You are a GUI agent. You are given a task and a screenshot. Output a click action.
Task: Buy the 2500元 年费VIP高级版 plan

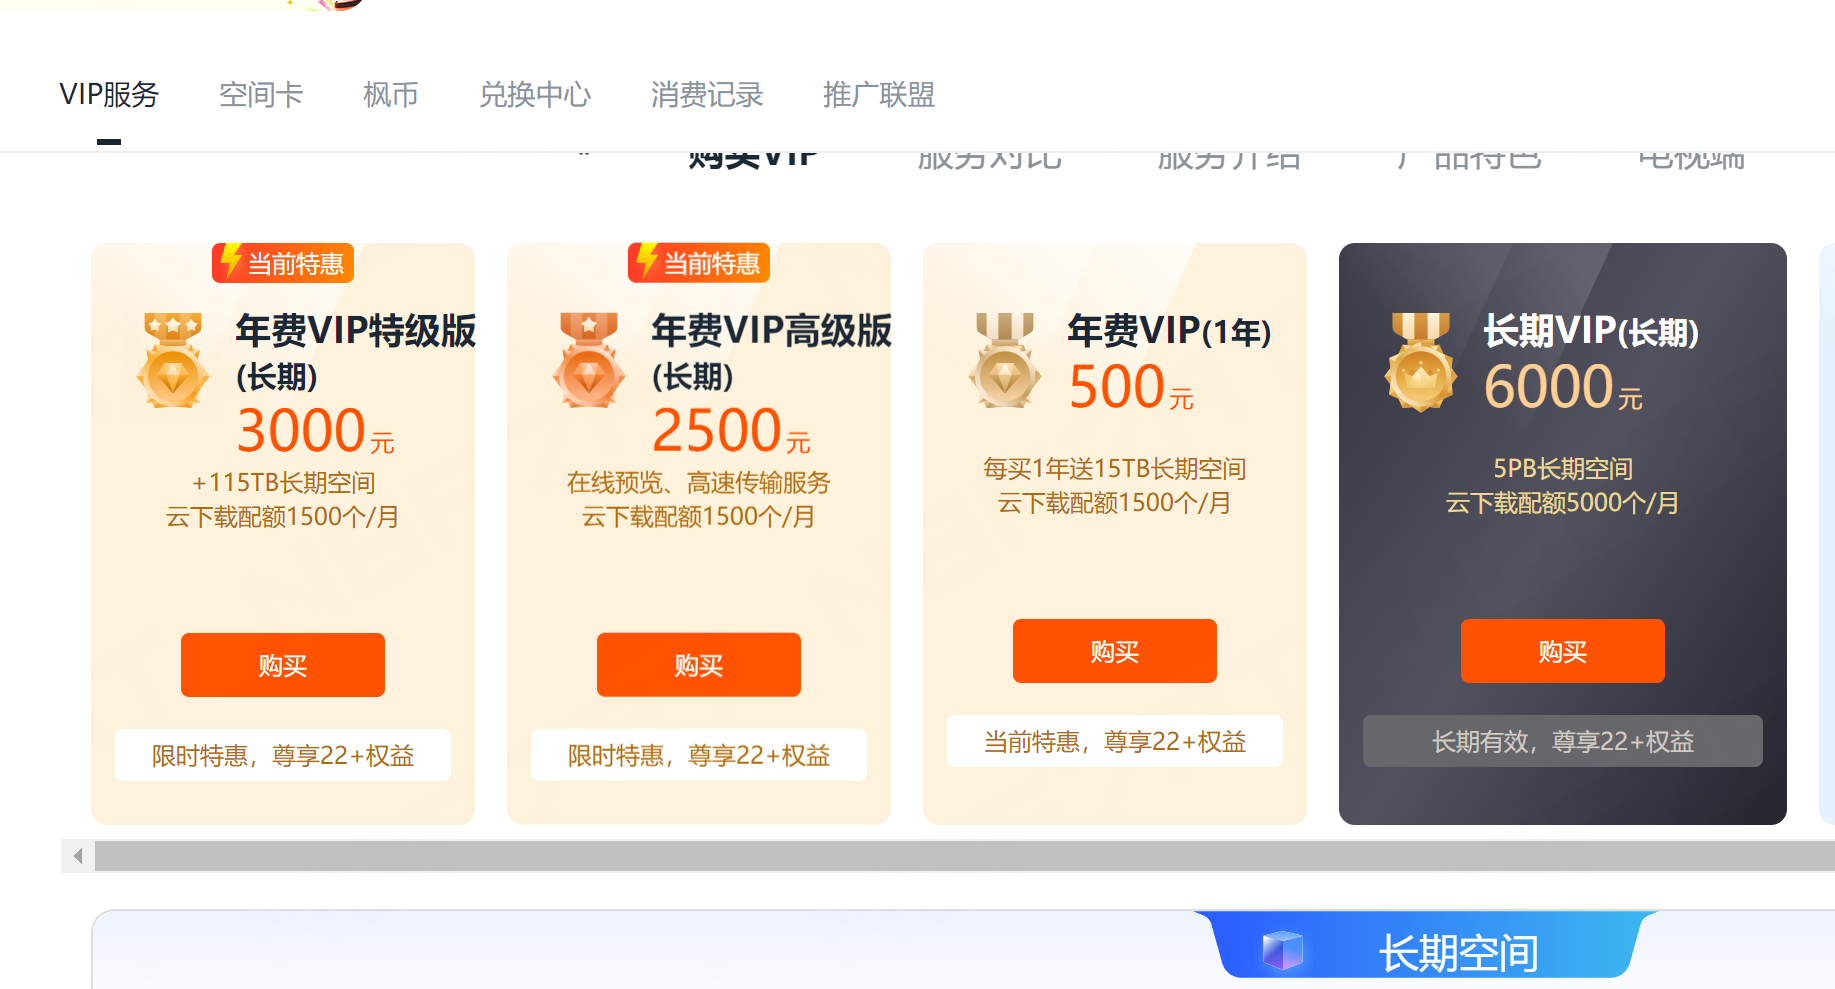point(699,665)
